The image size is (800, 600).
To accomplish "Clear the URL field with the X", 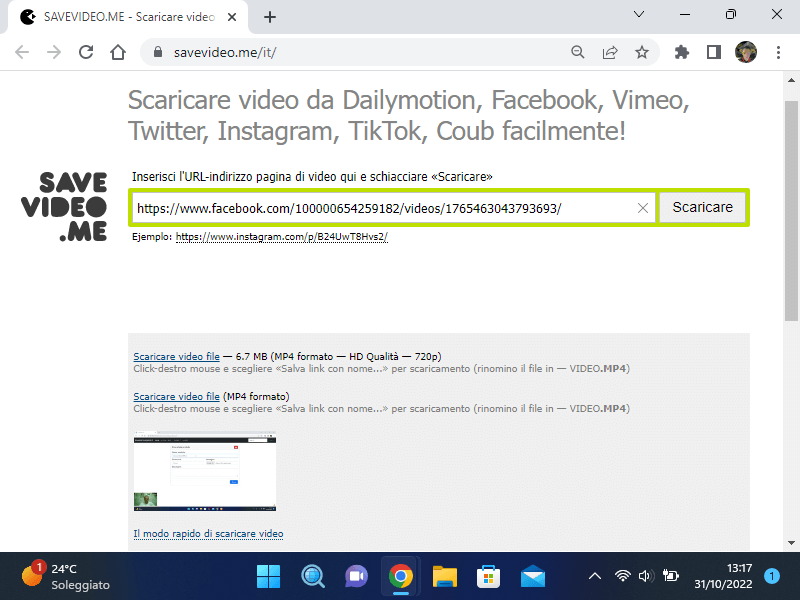I will point(643,208).
